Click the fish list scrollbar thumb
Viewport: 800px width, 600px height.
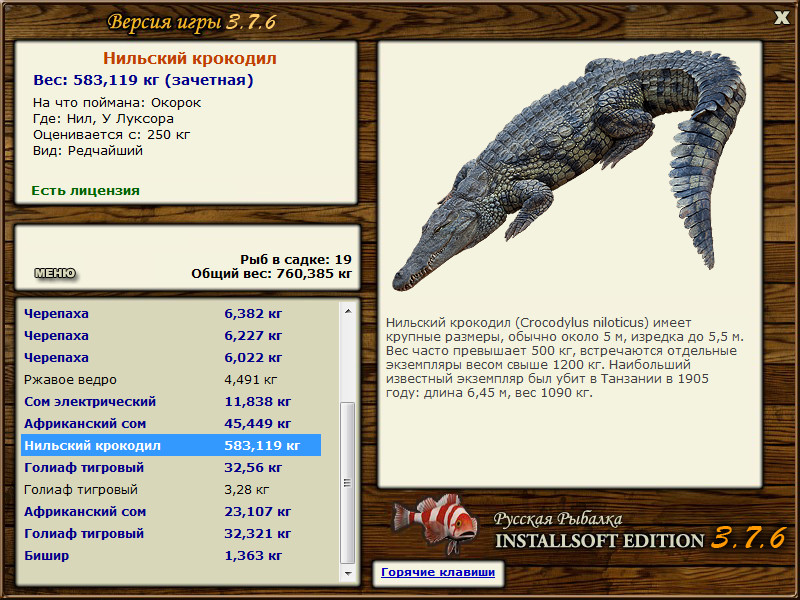(x=348, y=483)
